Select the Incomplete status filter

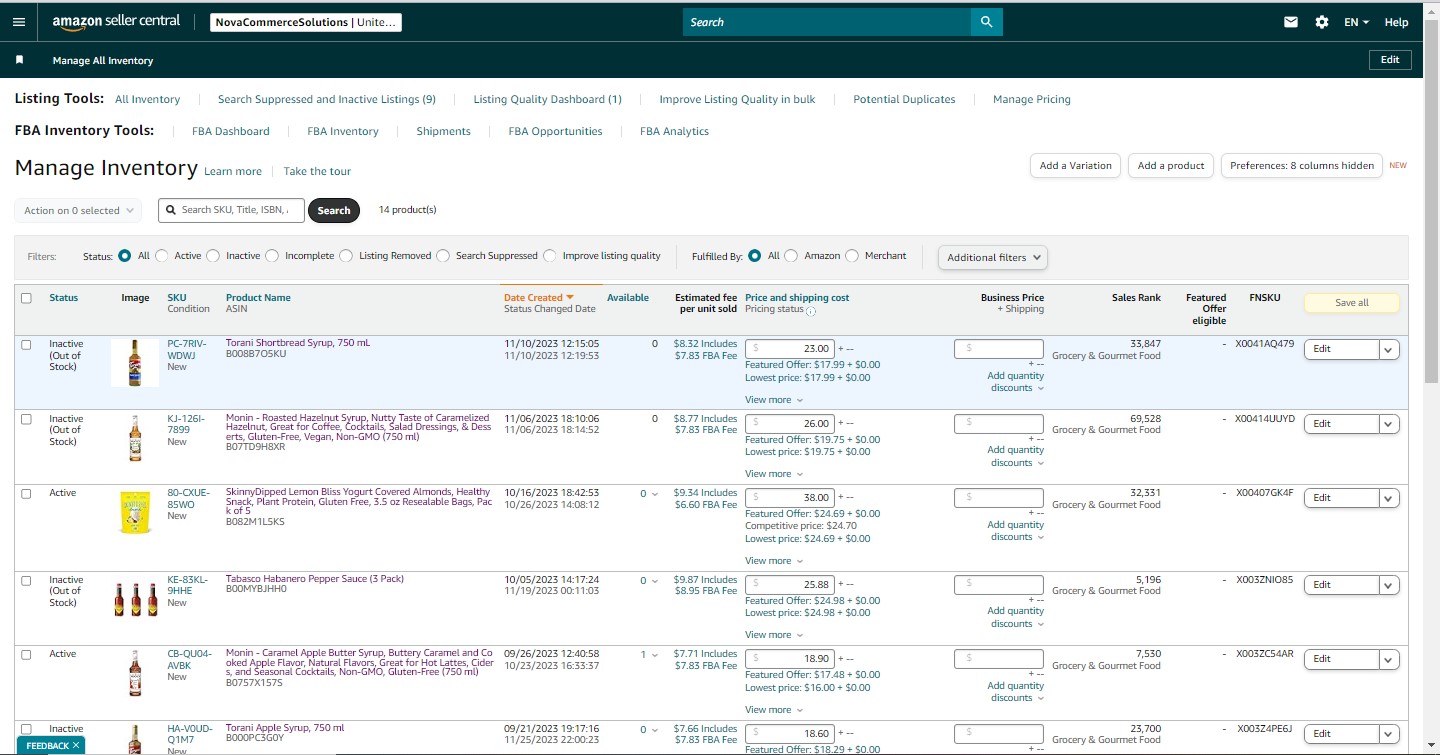point(272,256)
